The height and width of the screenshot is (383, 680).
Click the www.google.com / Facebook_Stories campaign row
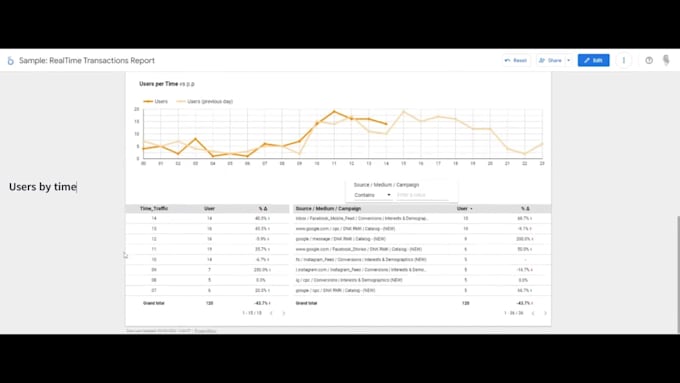point(422,249)
